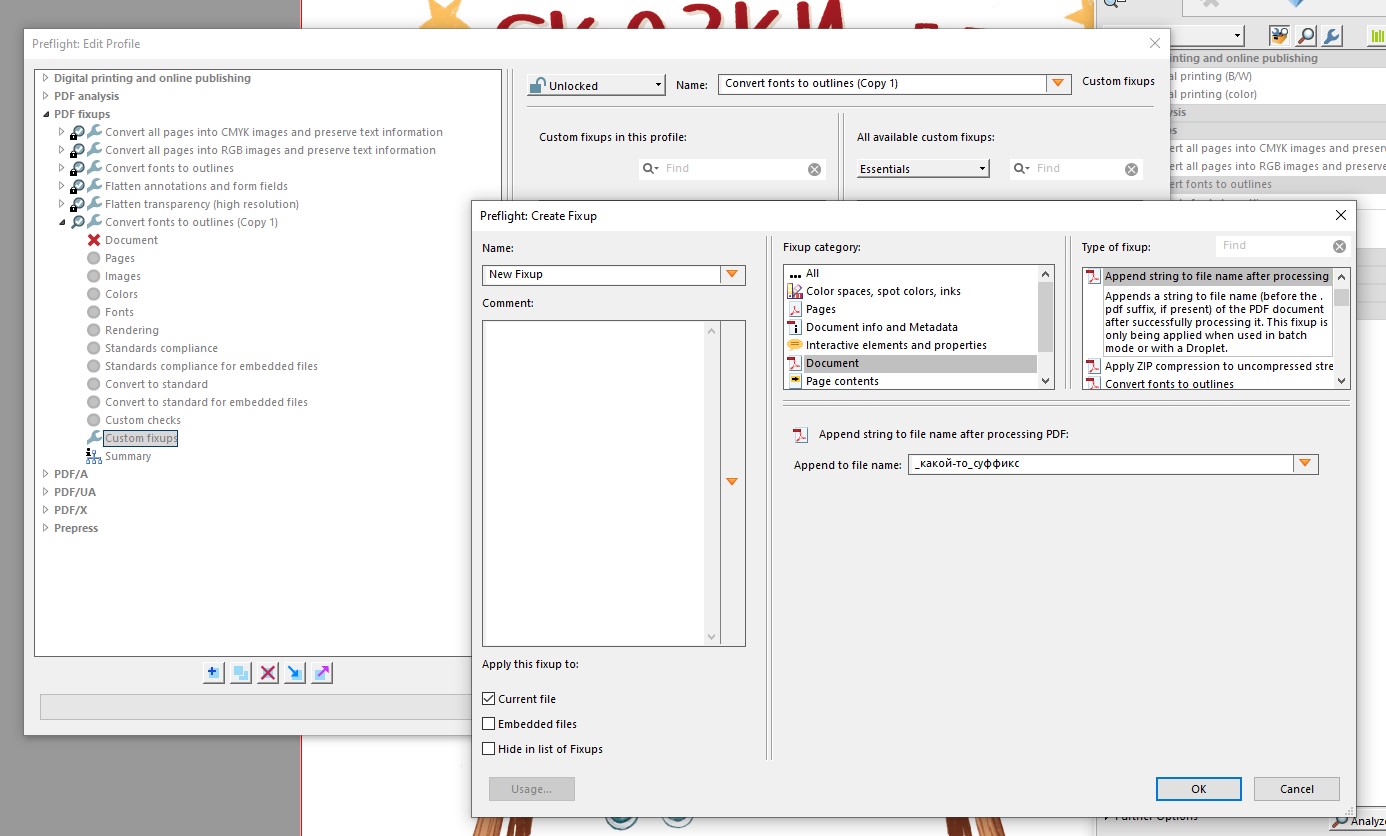Expand the Prepress group
Viewport: 1386px width, 836px height.
45,528
